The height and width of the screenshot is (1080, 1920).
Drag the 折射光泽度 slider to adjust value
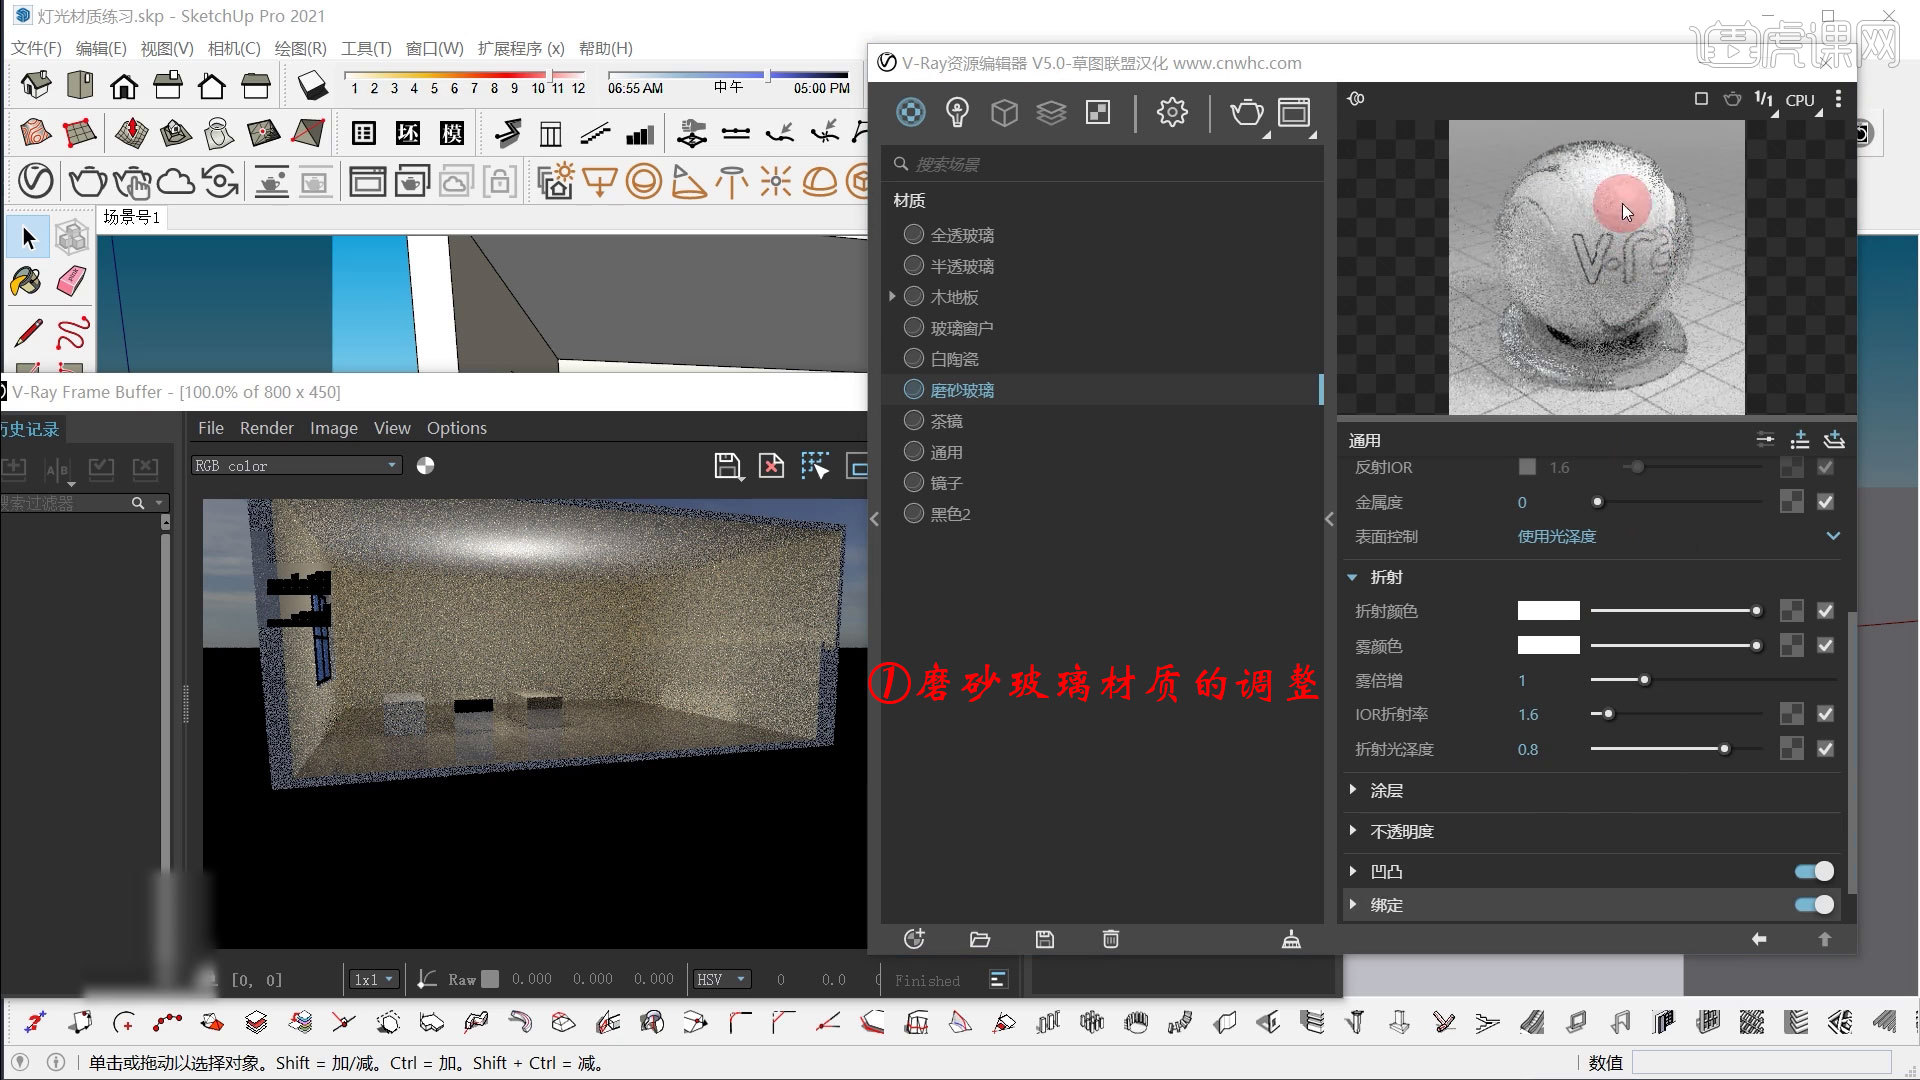point(1725,748)
